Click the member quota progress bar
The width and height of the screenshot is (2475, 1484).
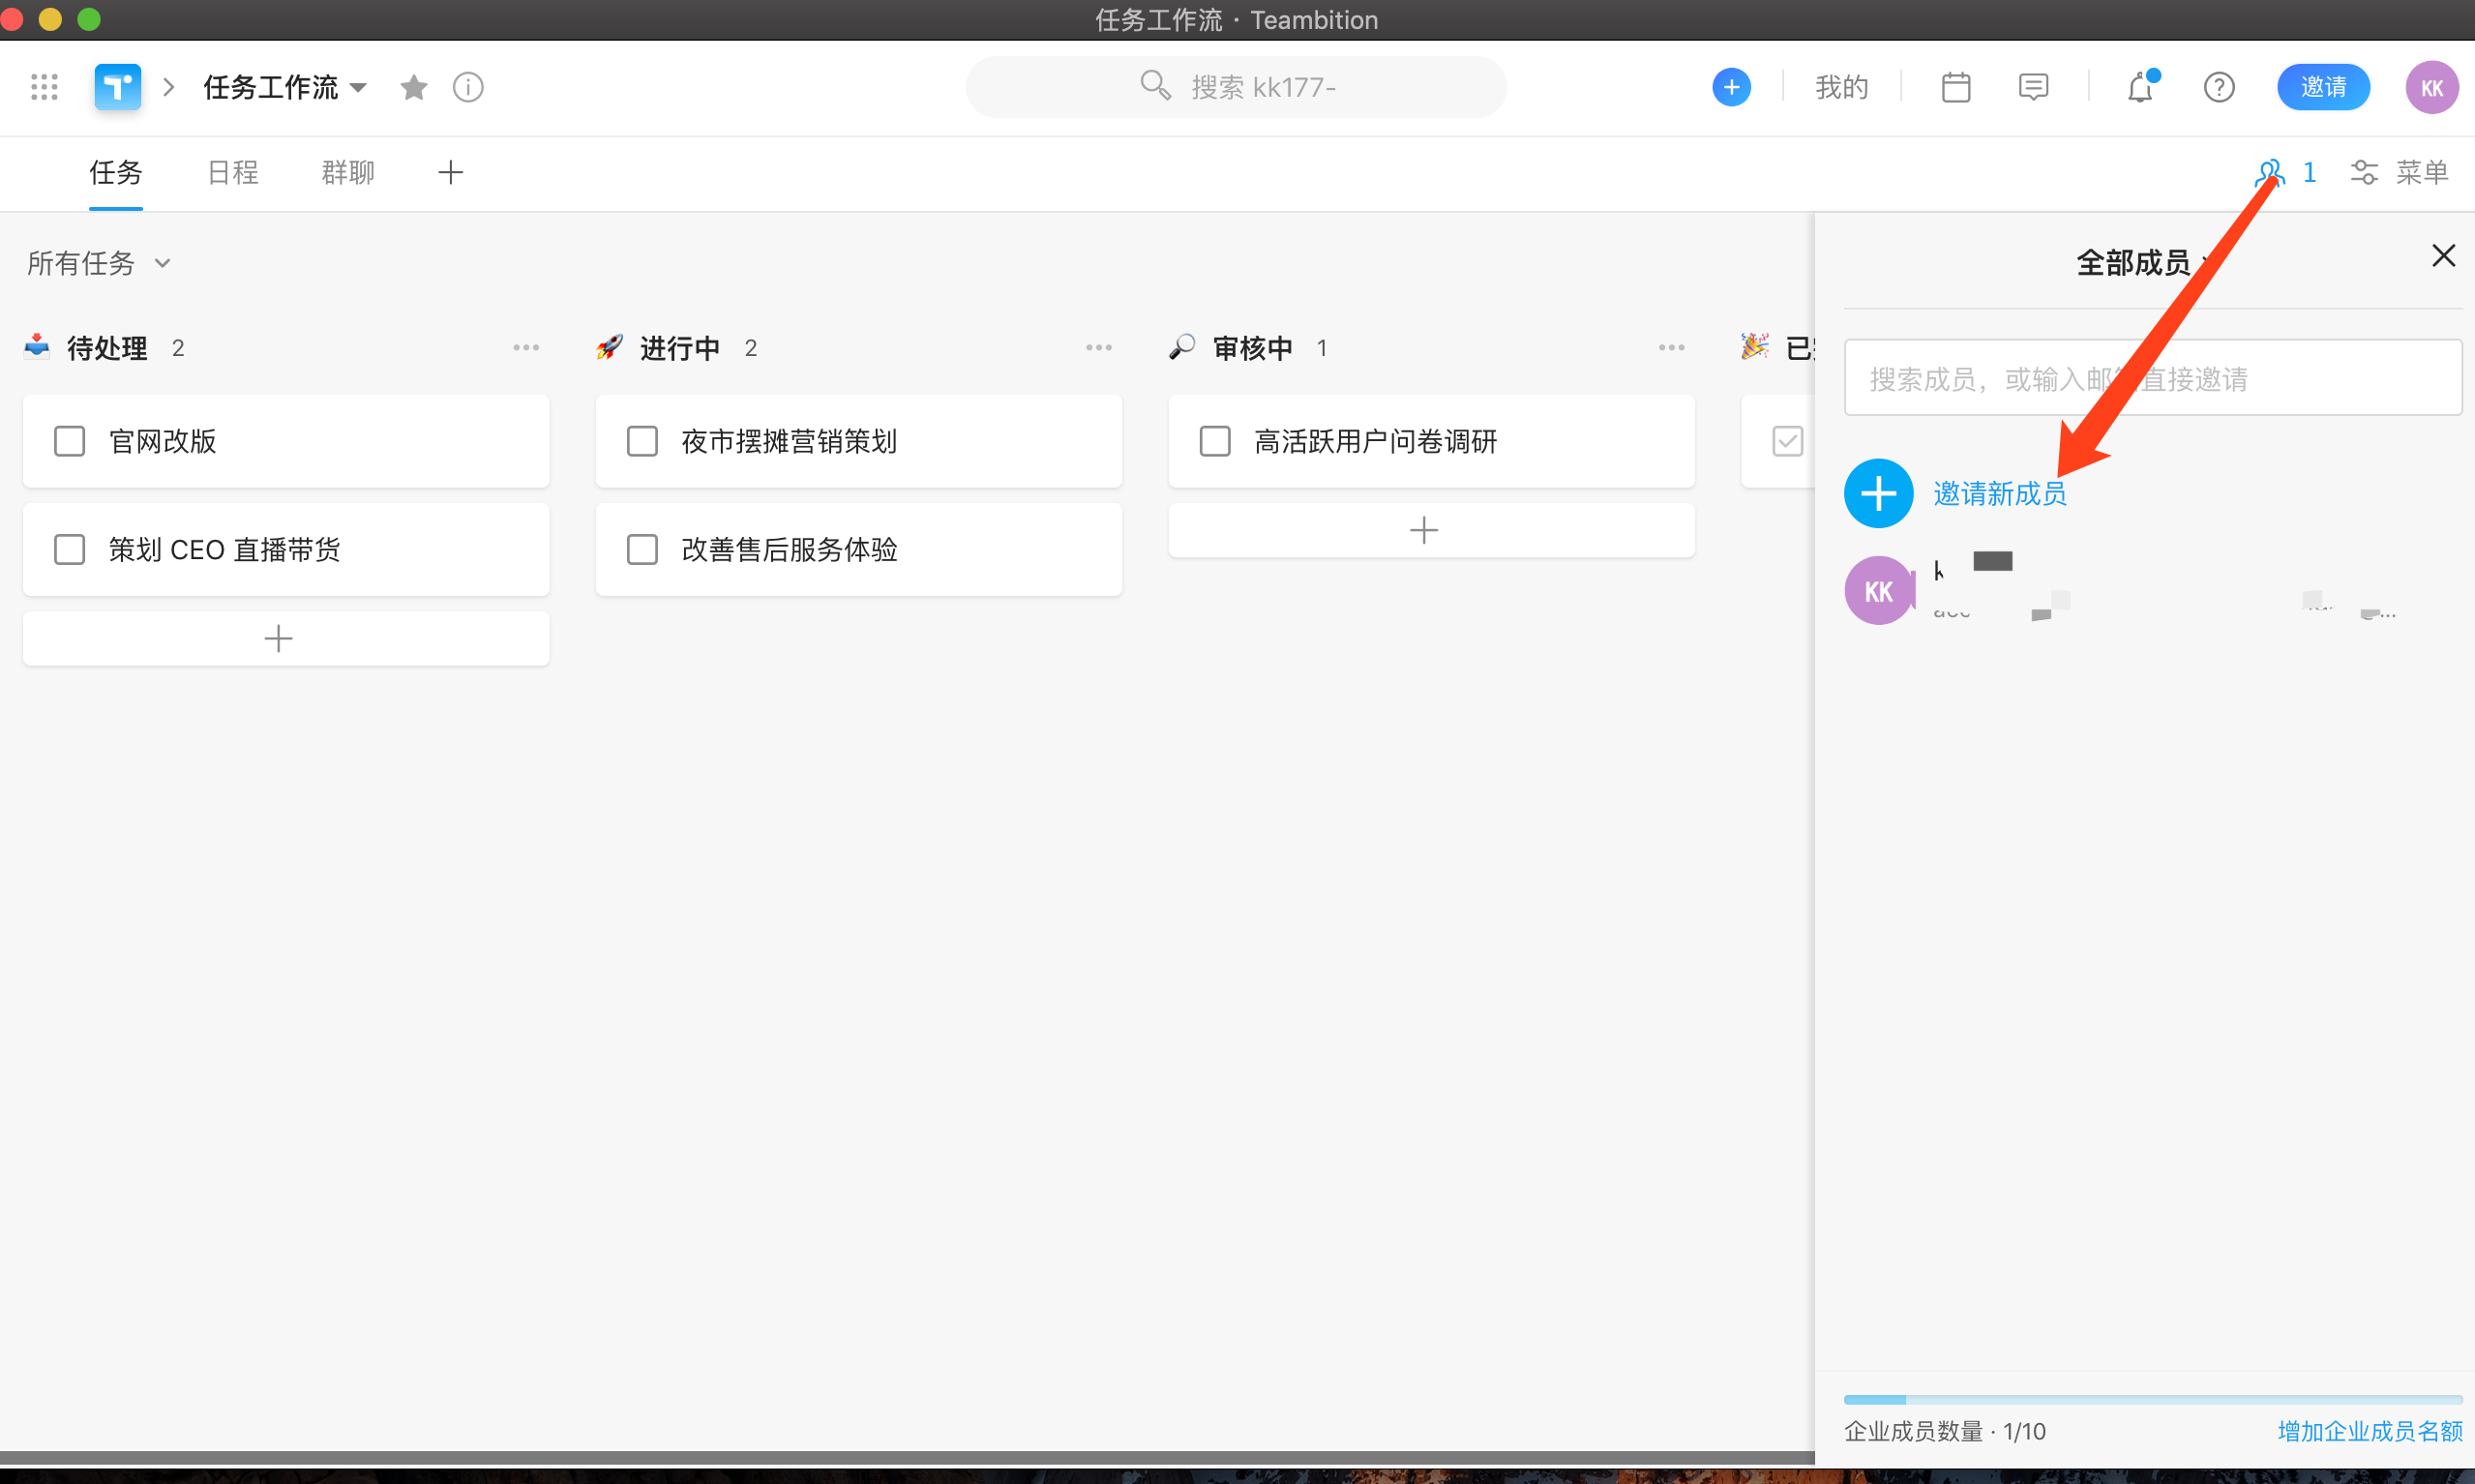(x=2150, y=1399)
